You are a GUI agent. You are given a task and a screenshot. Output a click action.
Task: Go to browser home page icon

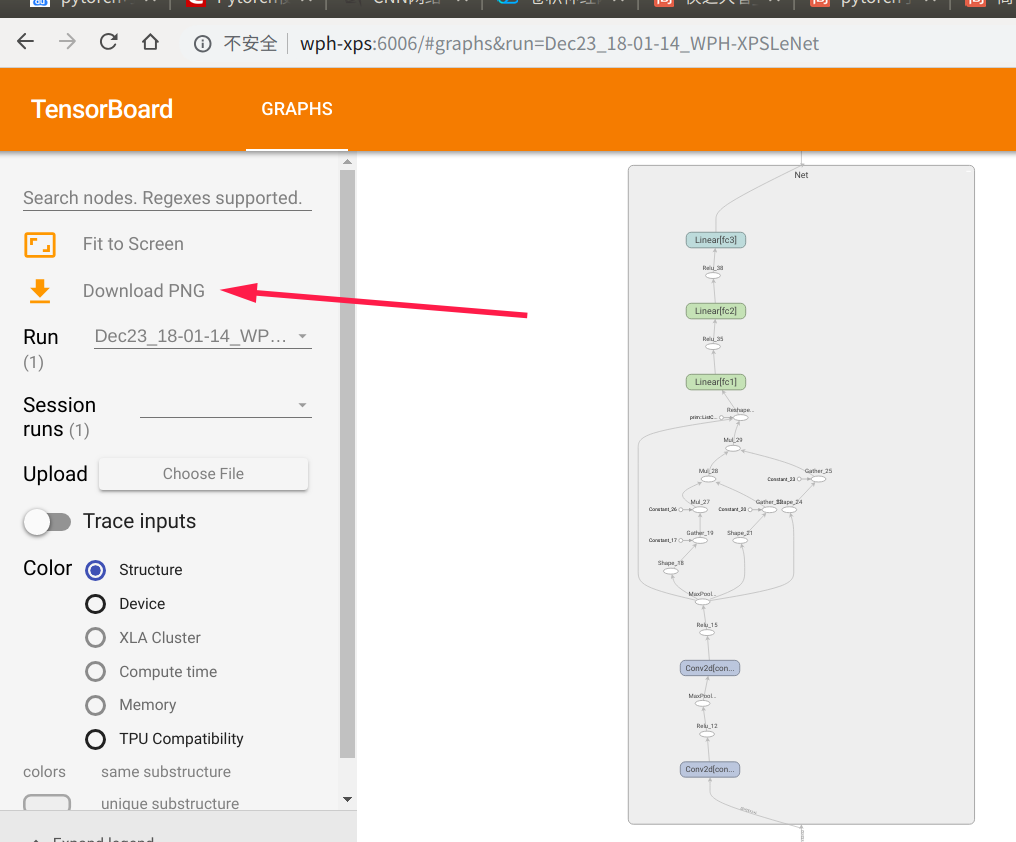click(150, 42)
